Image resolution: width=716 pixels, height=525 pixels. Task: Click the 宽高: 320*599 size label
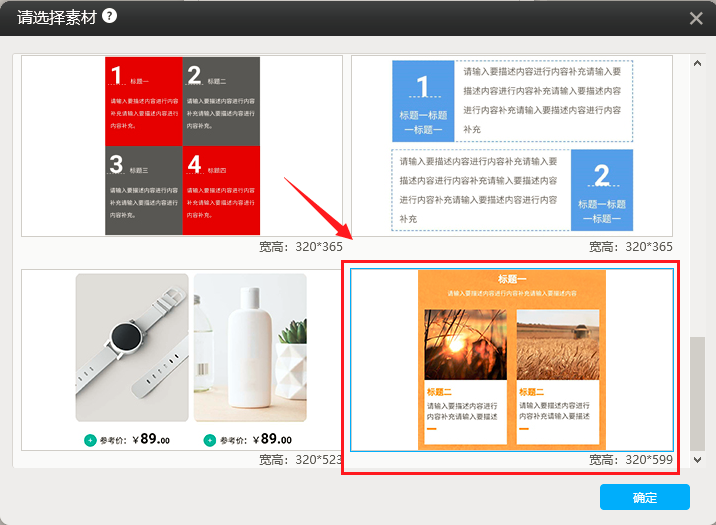(x=630, y=460)
